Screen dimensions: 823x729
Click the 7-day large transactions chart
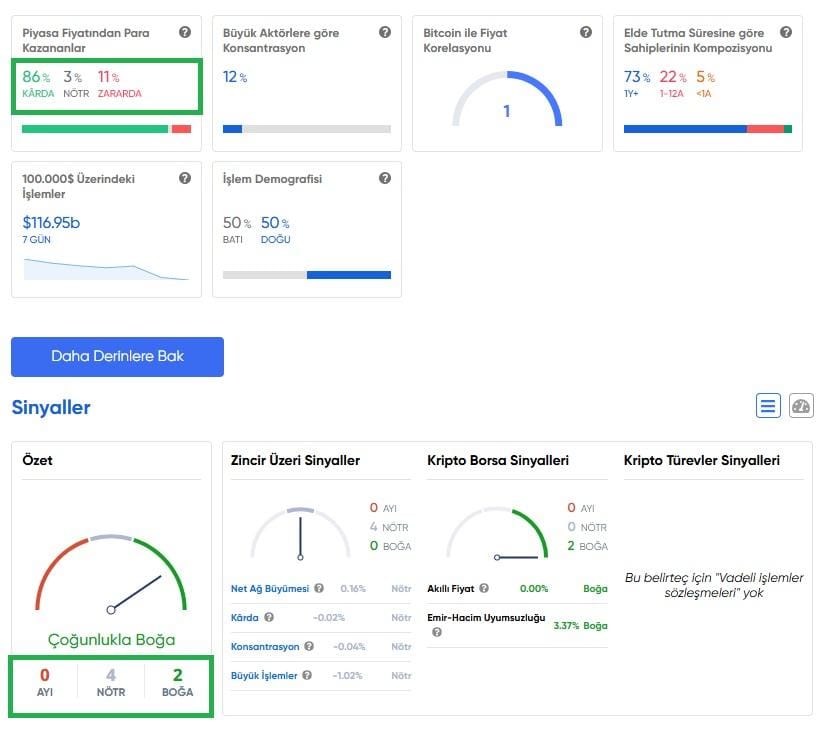106,269
